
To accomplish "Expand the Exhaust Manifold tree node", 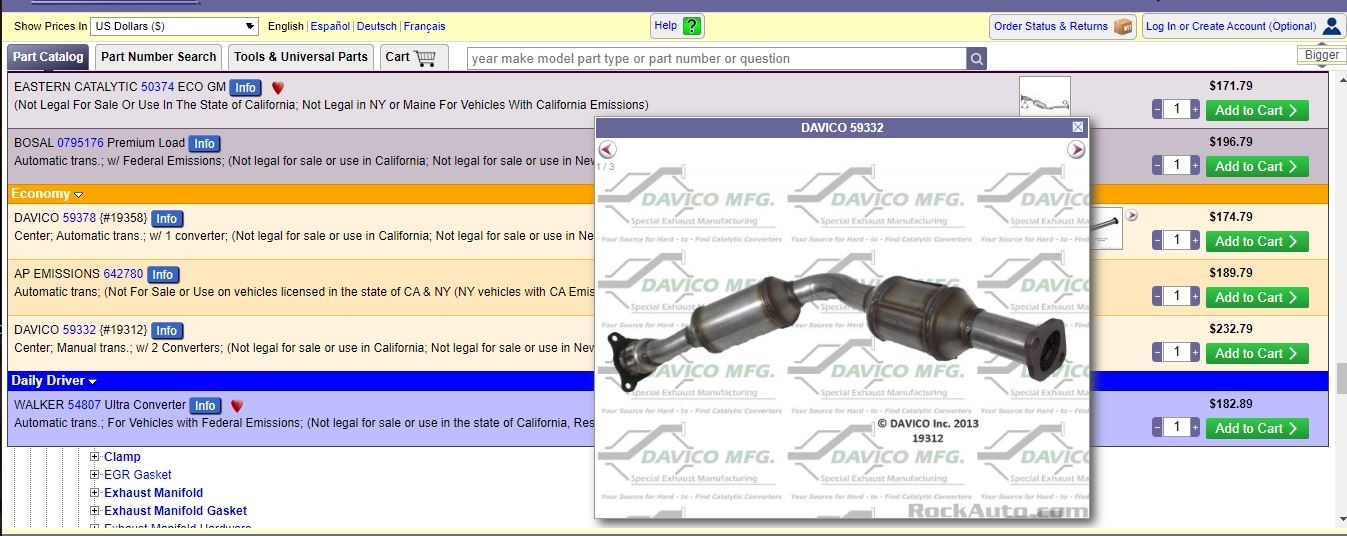I will 95,493.
